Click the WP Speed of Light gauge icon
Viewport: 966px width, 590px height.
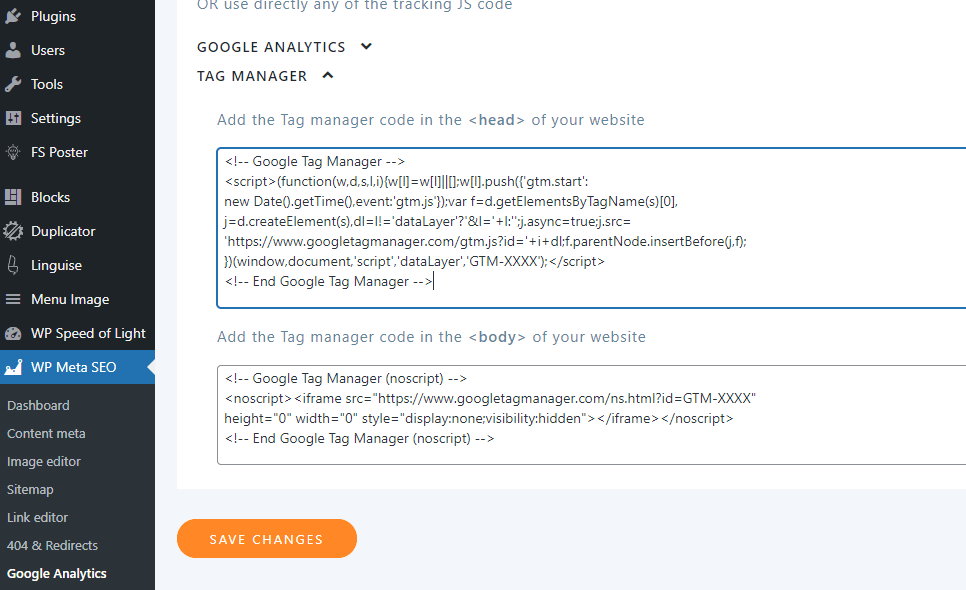(13, 333)
